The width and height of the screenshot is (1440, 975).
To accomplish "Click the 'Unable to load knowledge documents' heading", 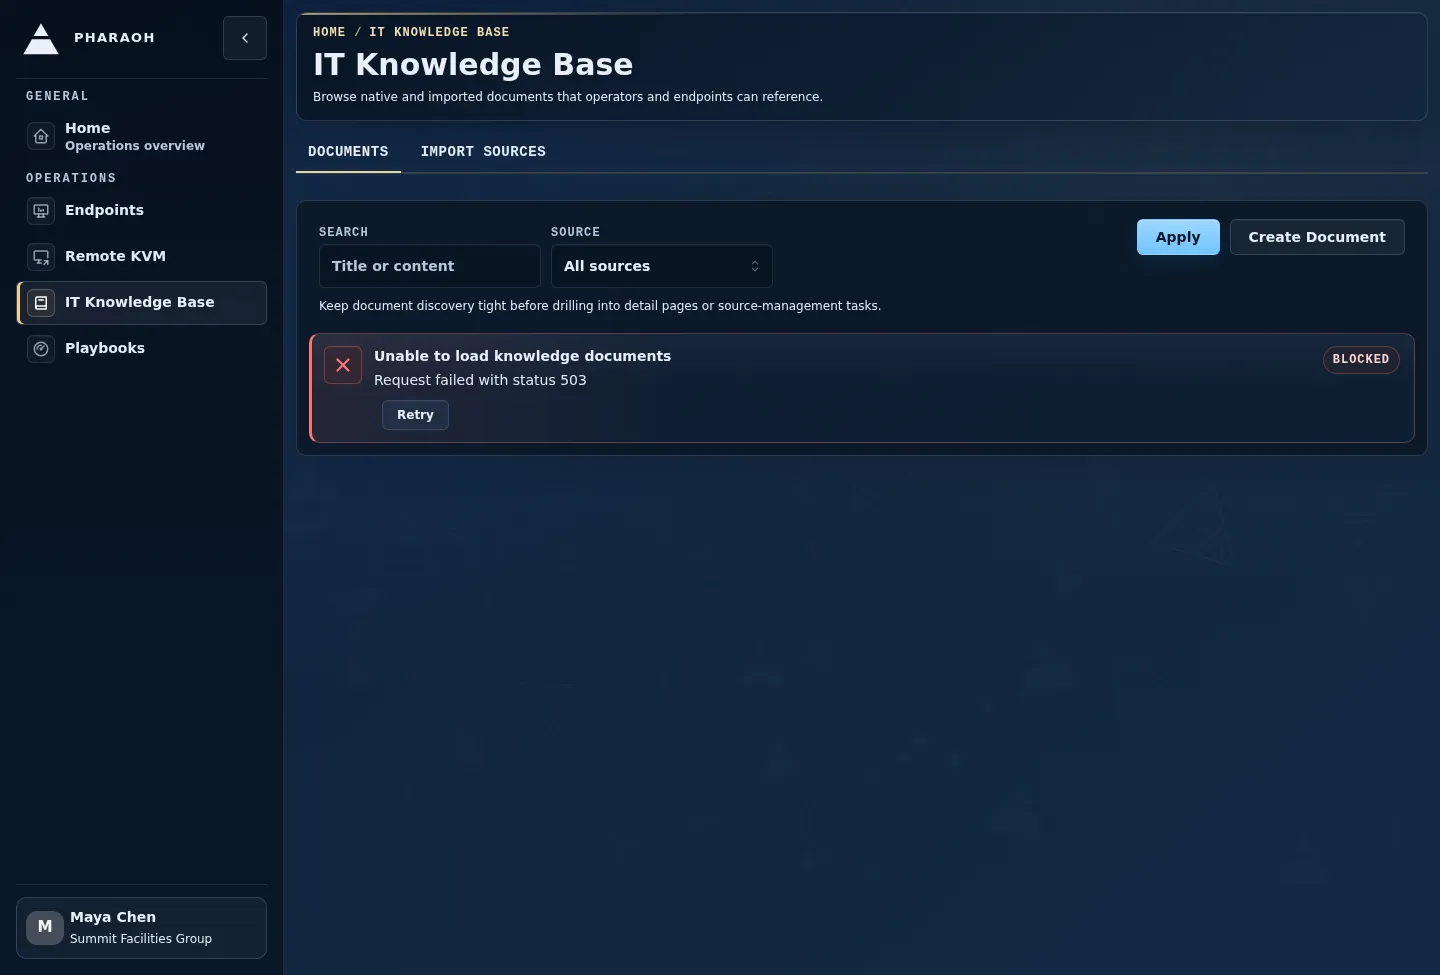I will click(522, 356).
